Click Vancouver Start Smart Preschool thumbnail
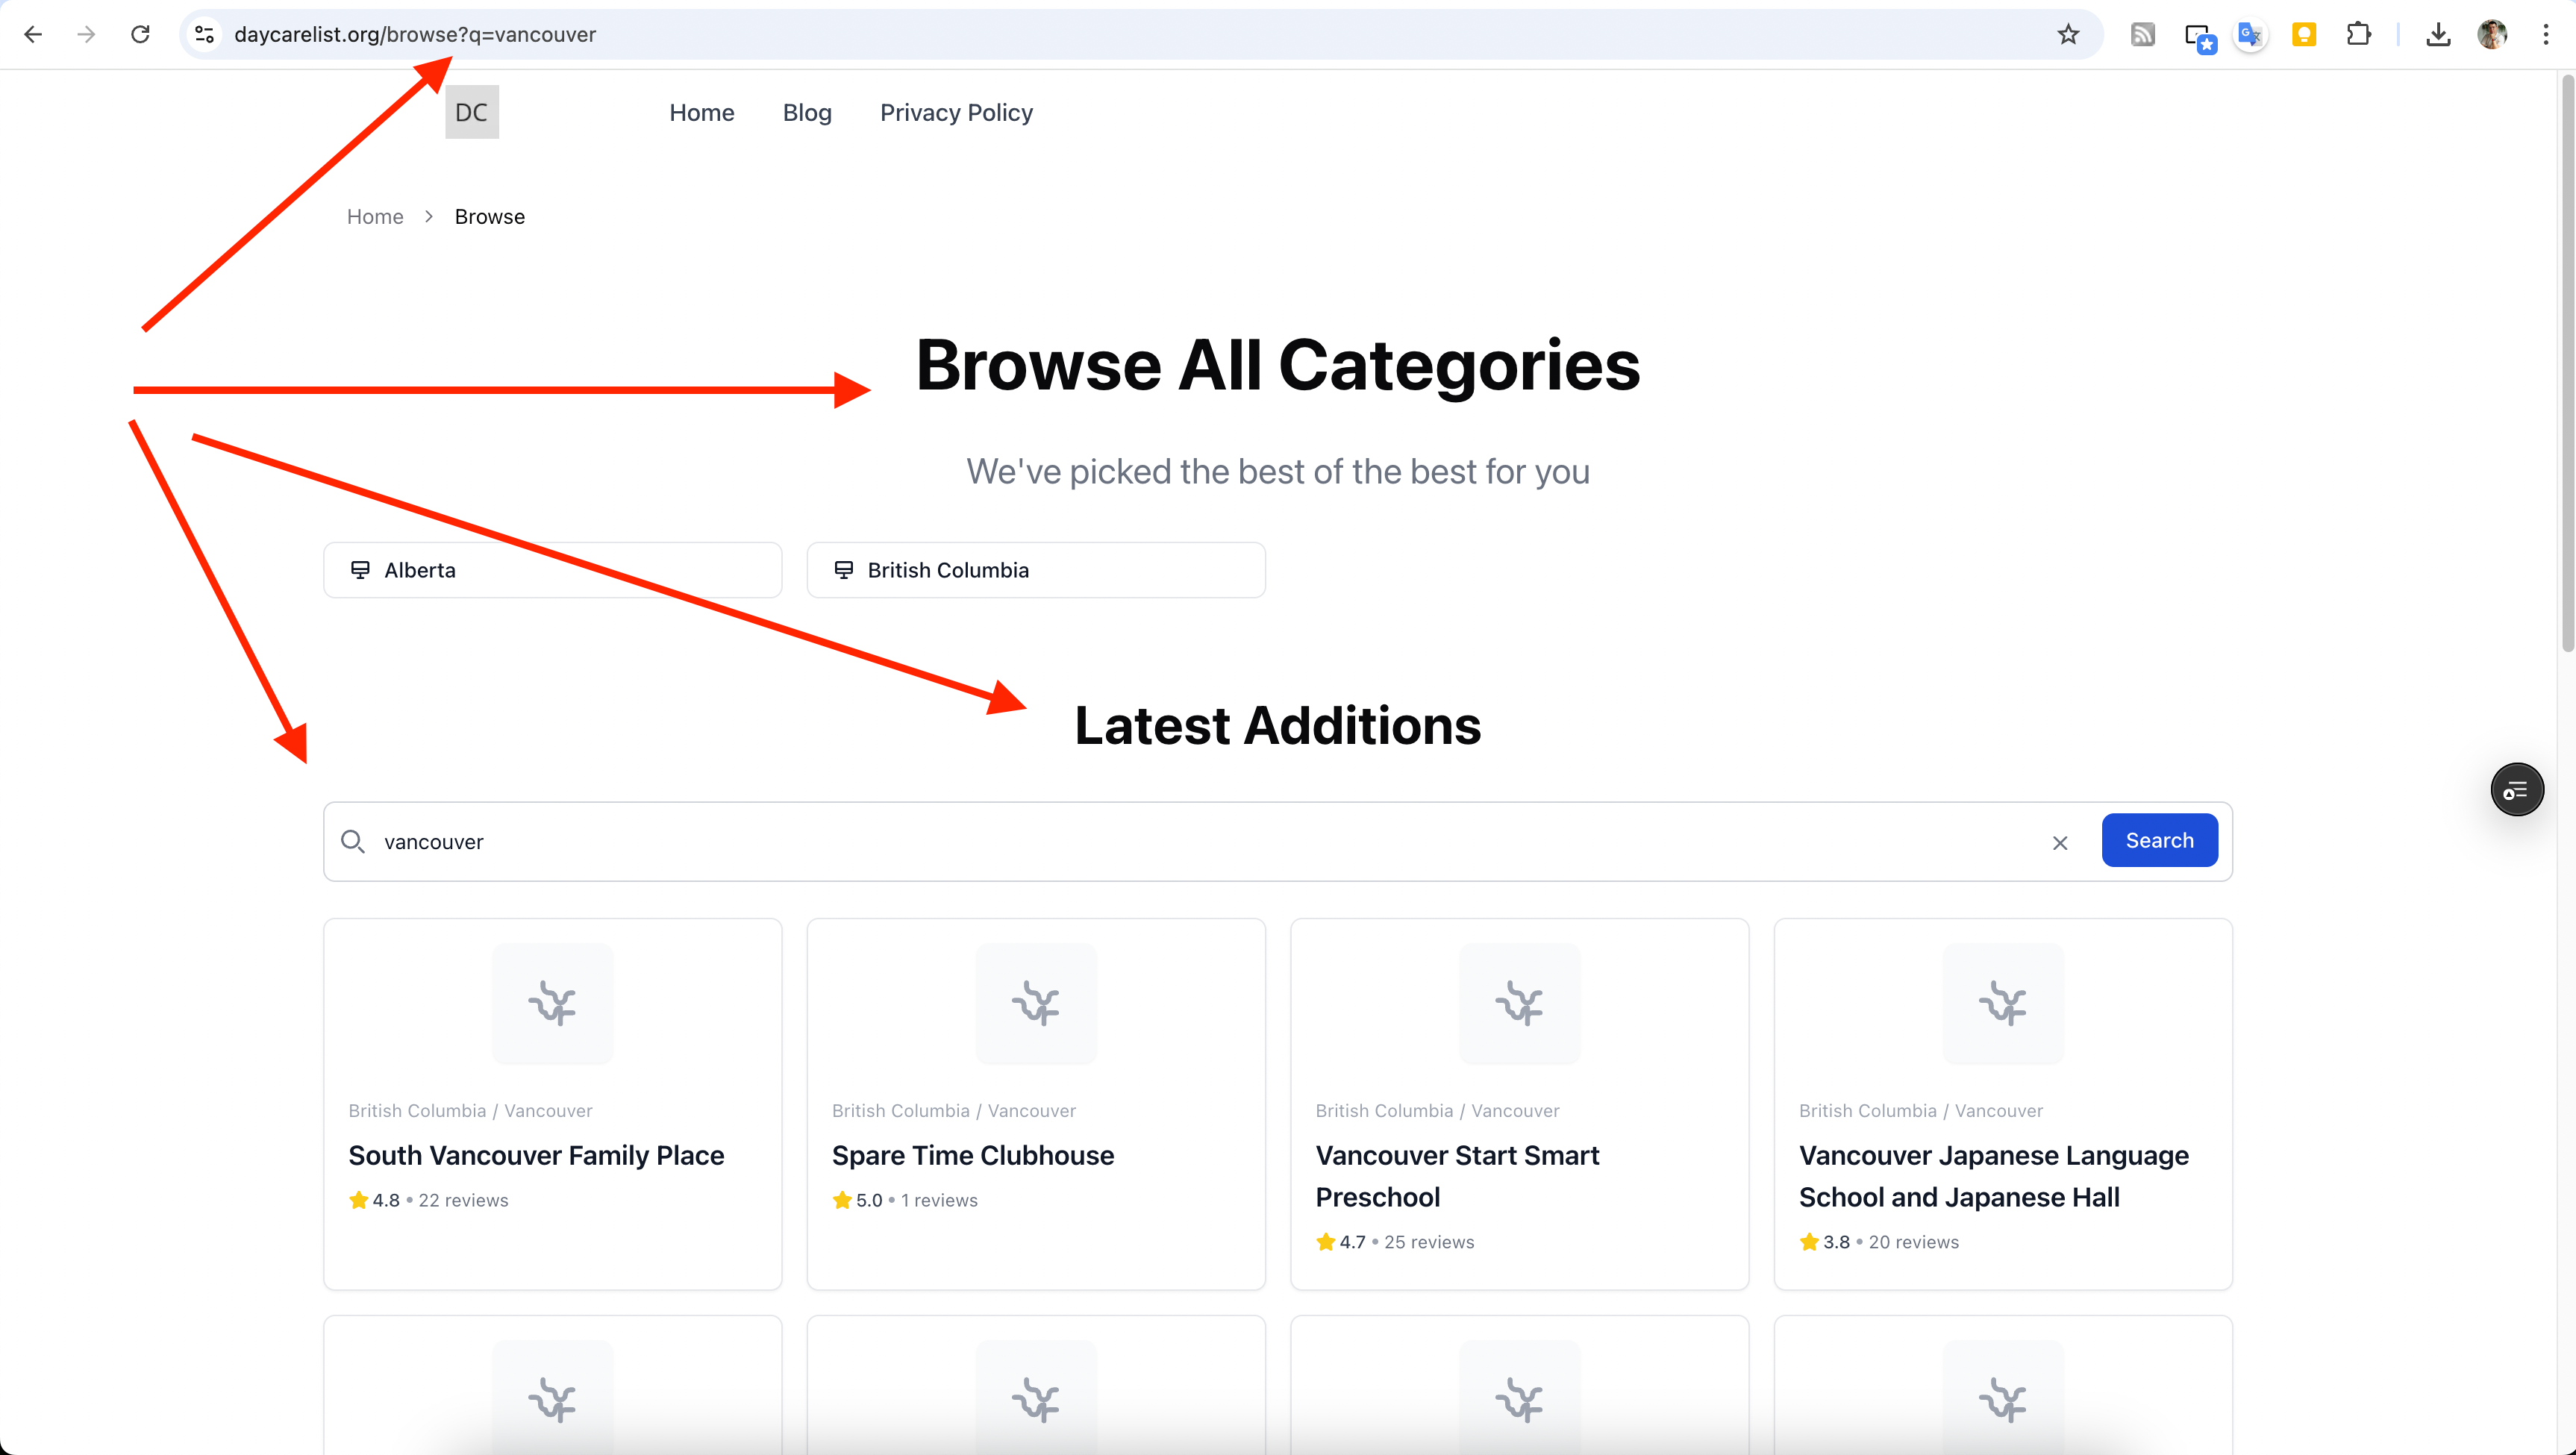This screenshot has width=2576, height=1455. point(1520,1003)
